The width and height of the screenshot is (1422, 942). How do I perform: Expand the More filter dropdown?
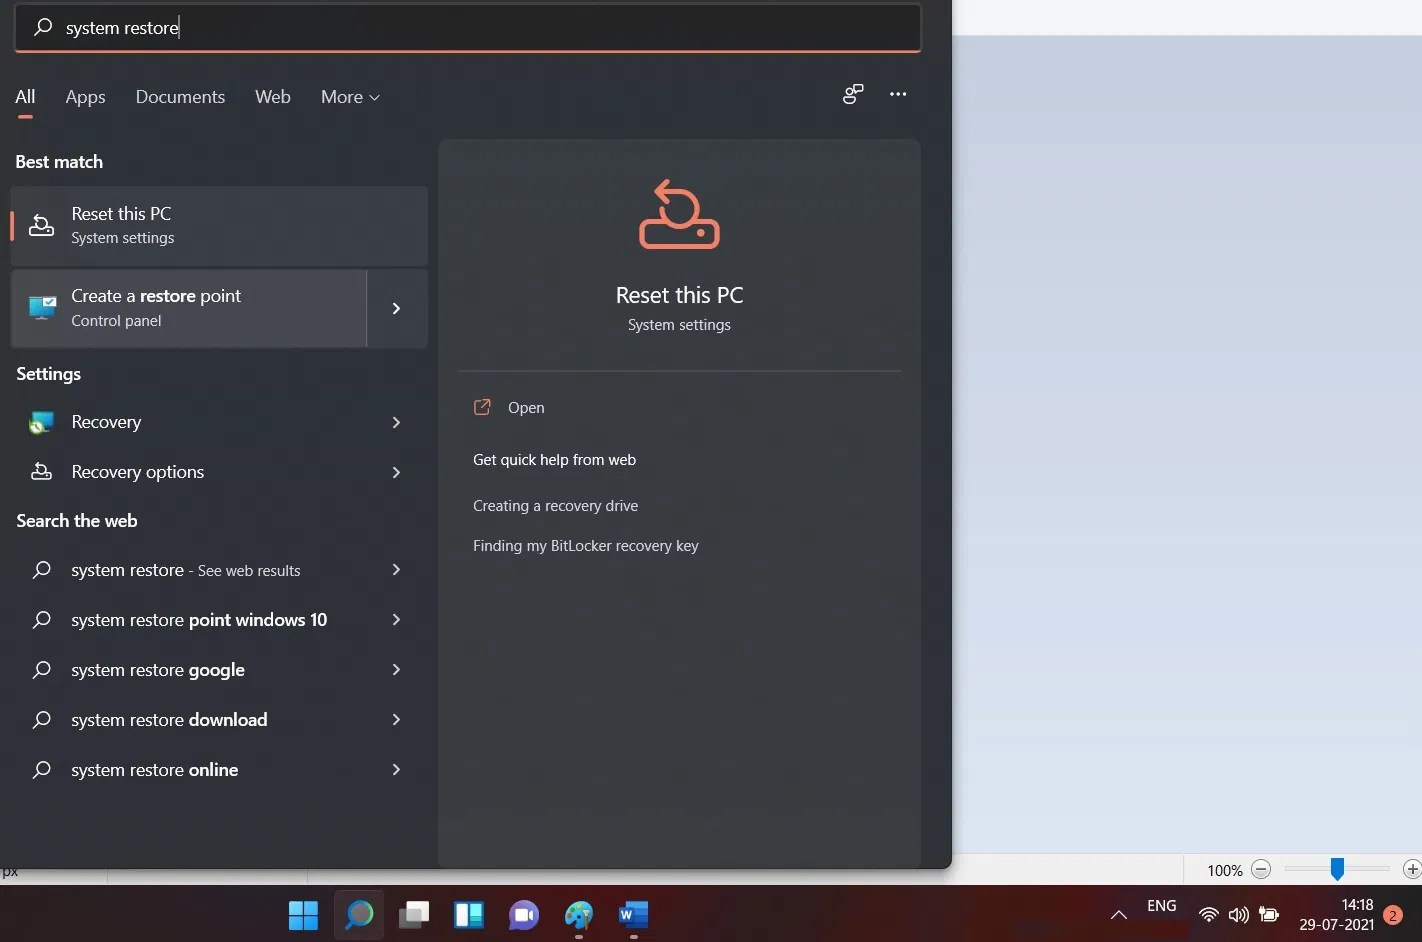(349, 97)
